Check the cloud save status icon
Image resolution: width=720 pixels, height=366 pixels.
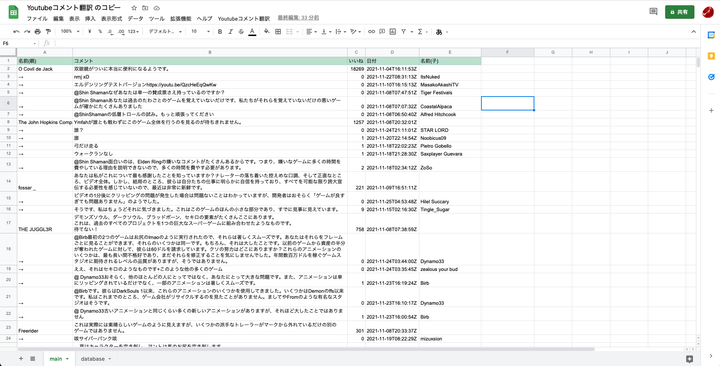(x=157, y=8)
